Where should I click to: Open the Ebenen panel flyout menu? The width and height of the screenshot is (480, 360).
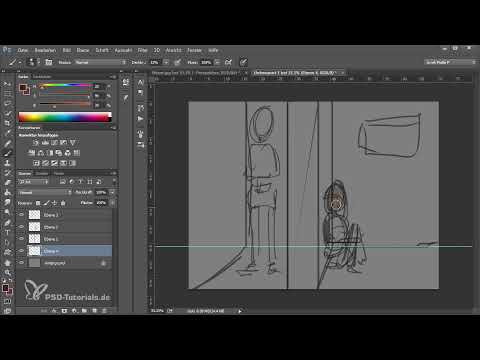click(113, 173)
